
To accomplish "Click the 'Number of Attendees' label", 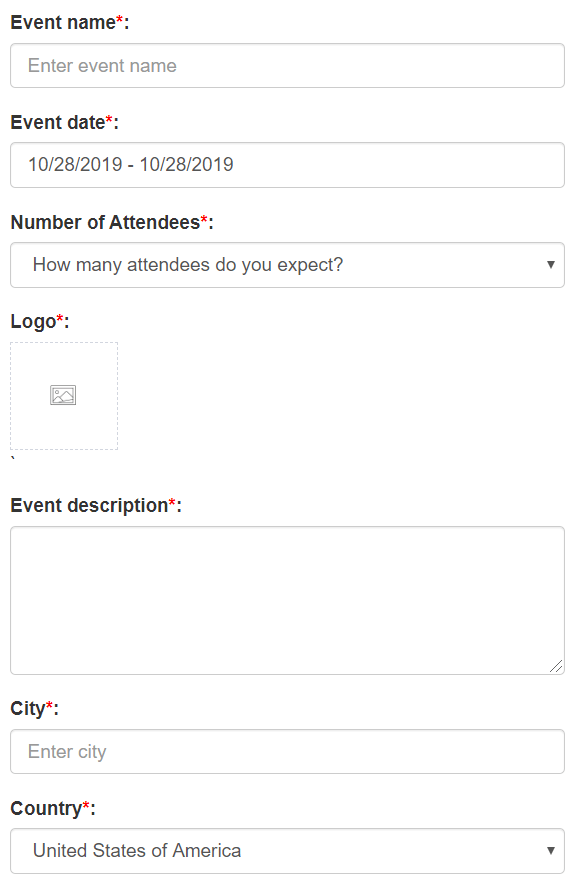I will (x=105, y=222).
